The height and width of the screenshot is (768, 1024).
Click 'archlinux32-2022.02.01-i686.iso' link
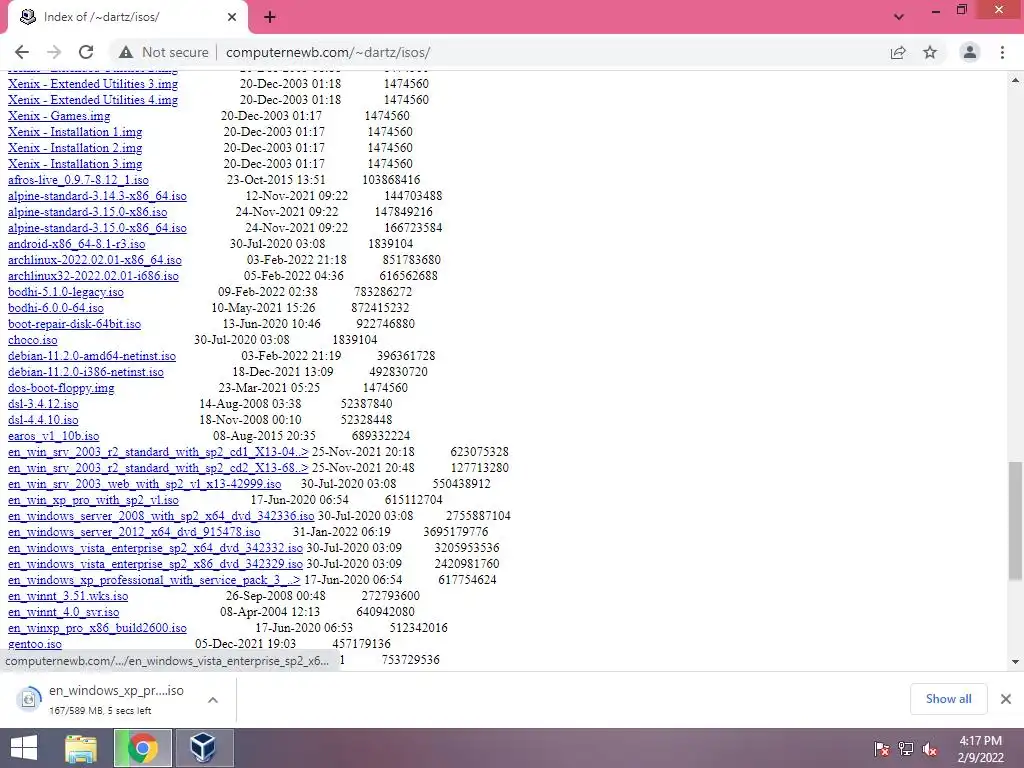pyautogui.click(x=93, y=276)
